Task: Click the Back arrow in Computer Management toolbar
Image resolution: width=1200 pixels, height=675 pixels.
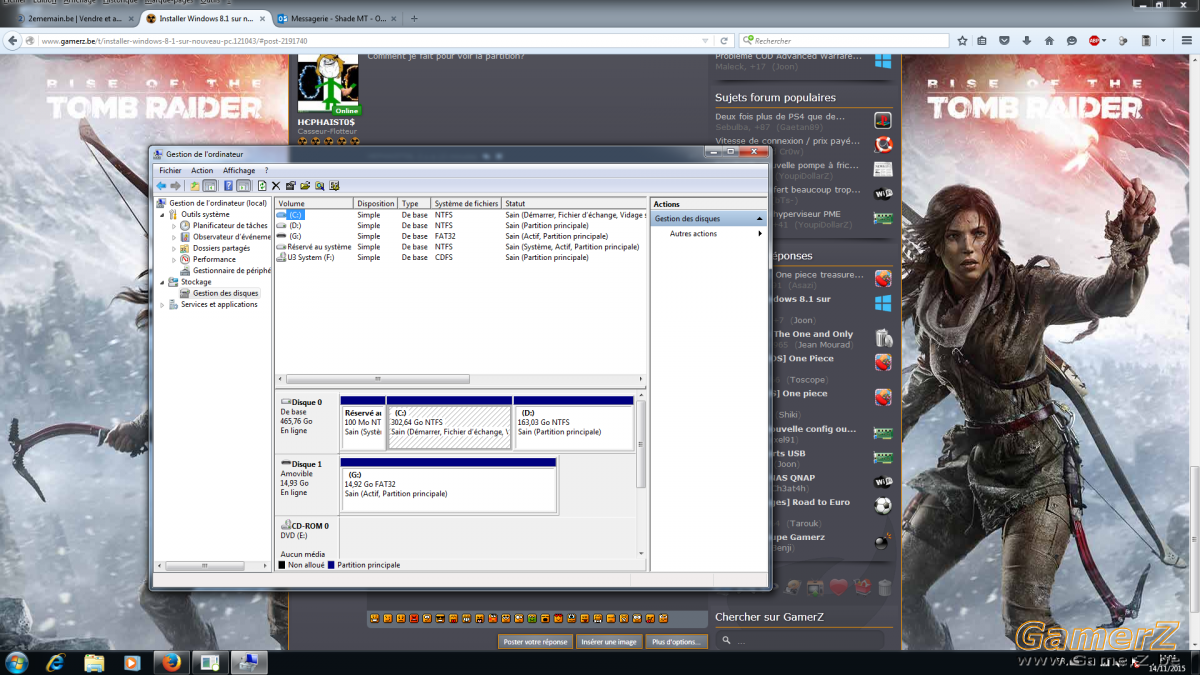Action: click(161, 186)
